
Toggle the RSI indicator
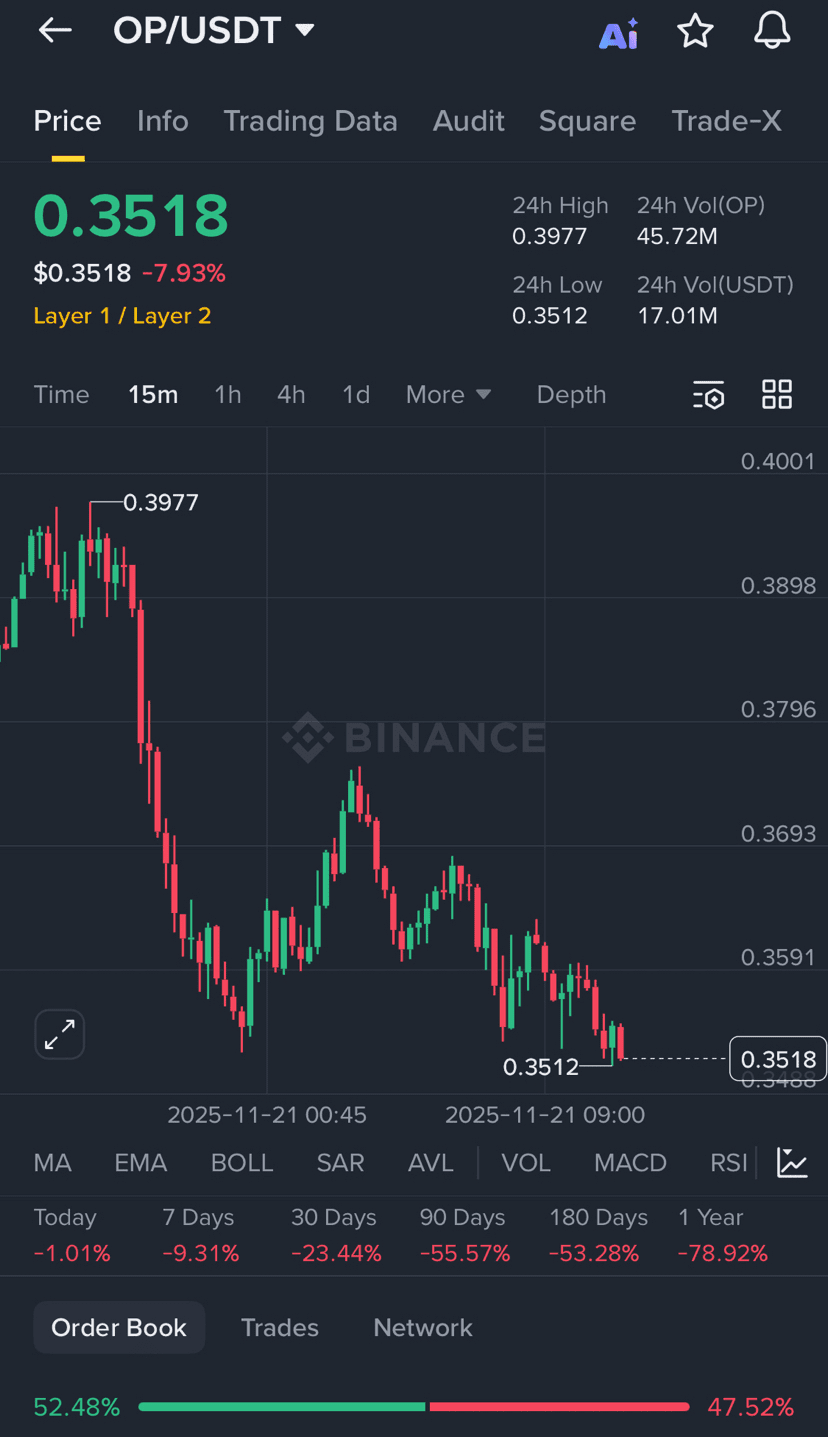(x=729, y=1163)
